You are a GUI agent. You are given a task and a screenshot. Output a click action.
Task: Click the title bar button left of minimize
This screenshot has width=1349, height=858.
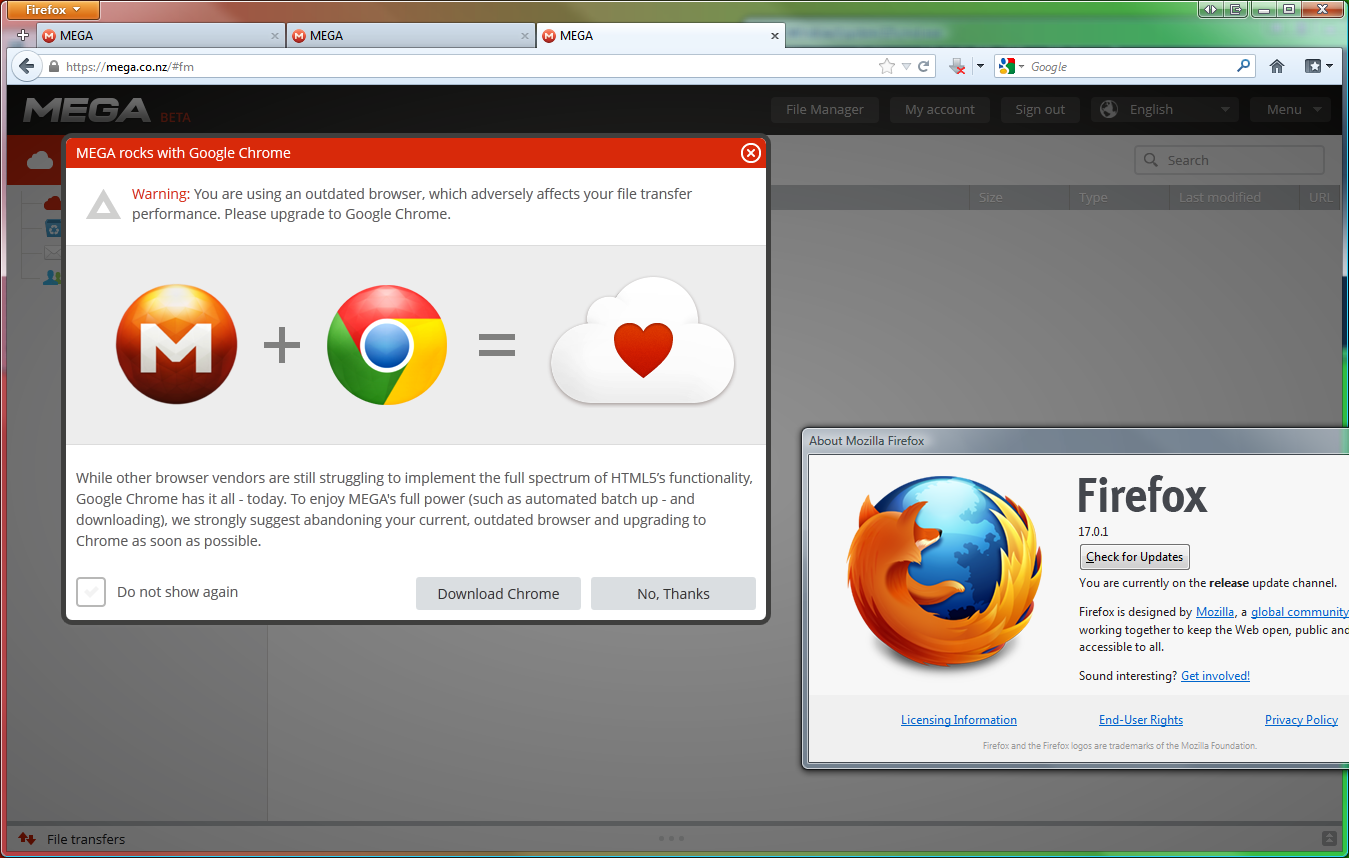pyautogui.click(x=1236, y=9)
